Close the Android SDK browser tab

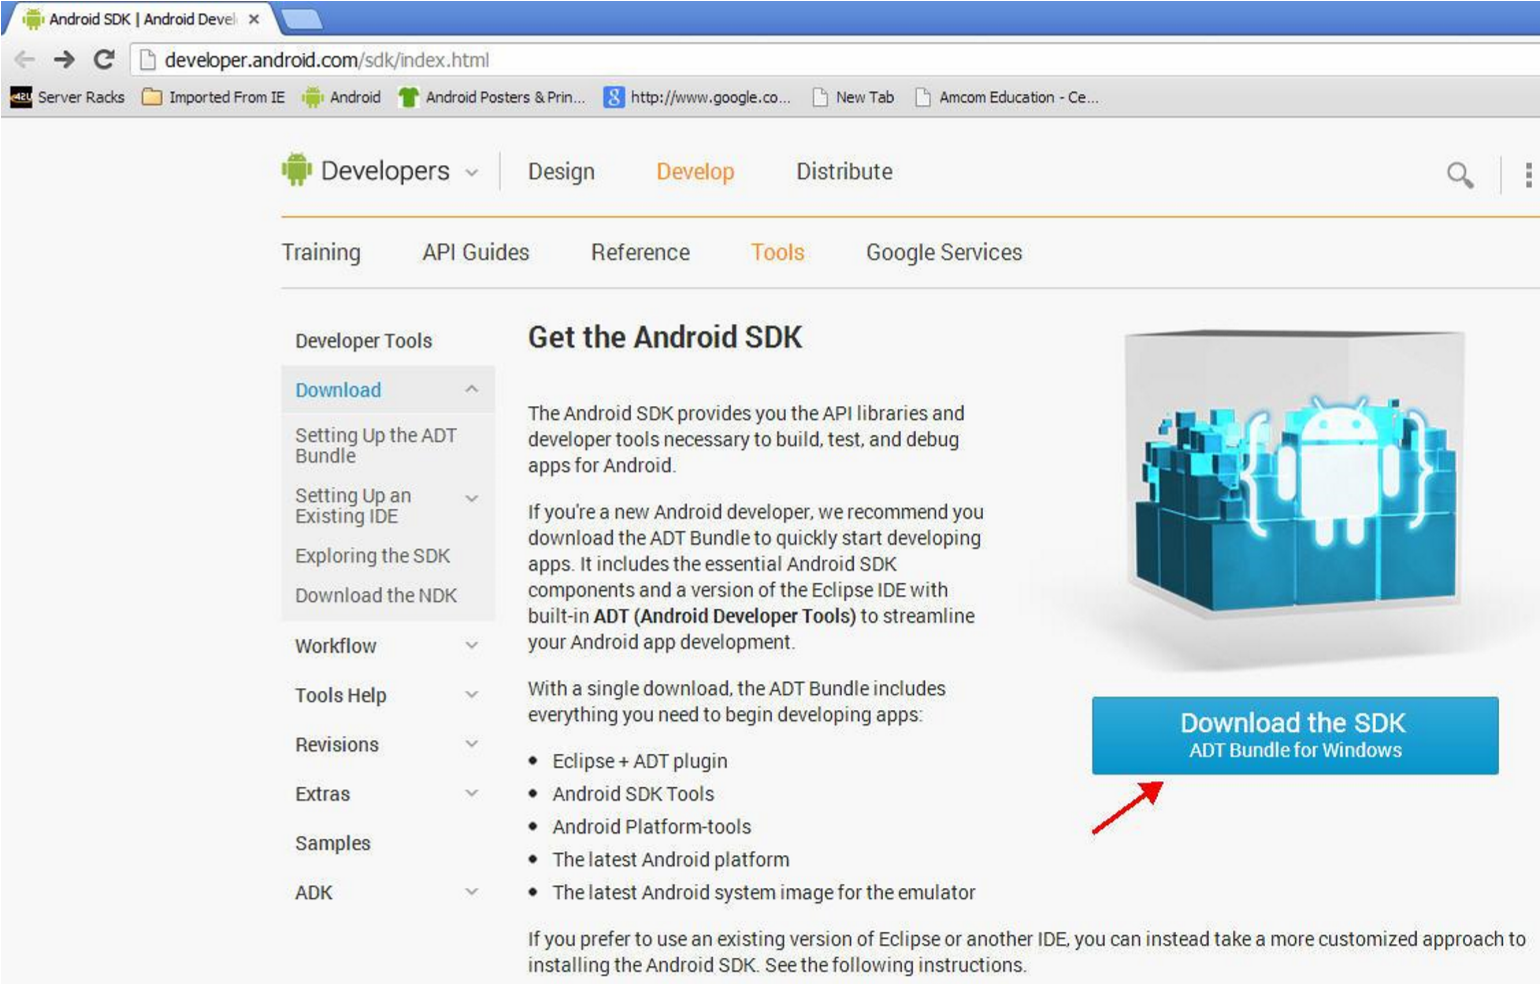(254, 19)
